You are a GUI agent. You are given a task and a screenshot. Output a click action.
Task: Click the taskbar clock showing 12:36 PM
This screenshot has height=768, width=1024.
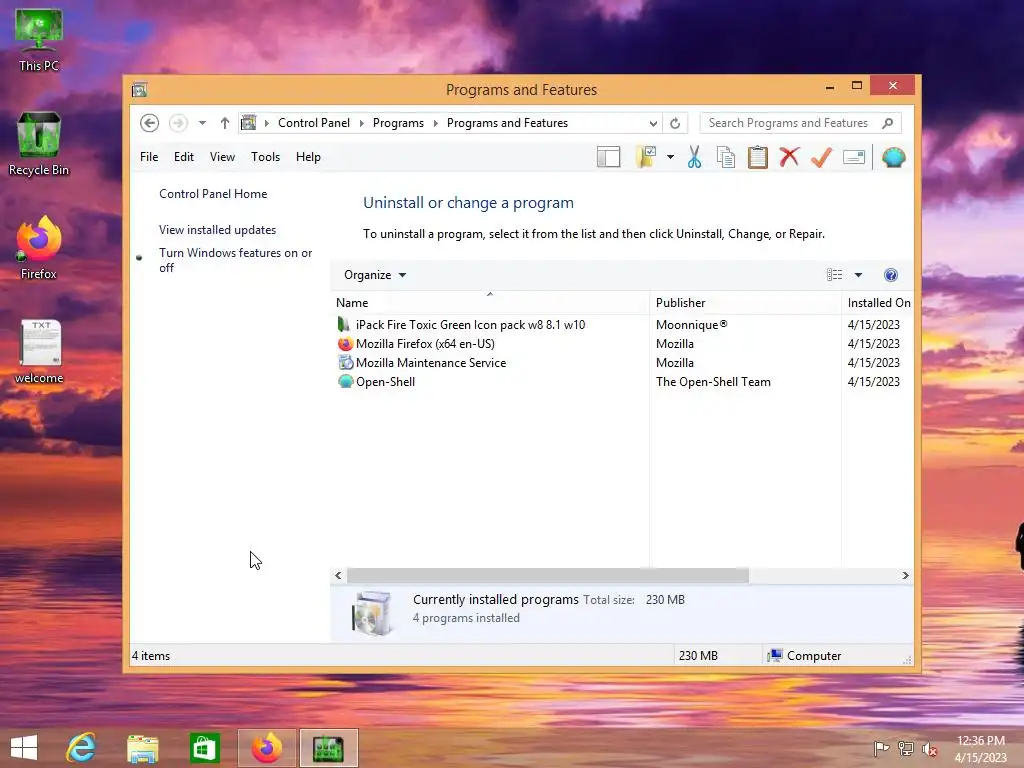[x=980, y=748]
